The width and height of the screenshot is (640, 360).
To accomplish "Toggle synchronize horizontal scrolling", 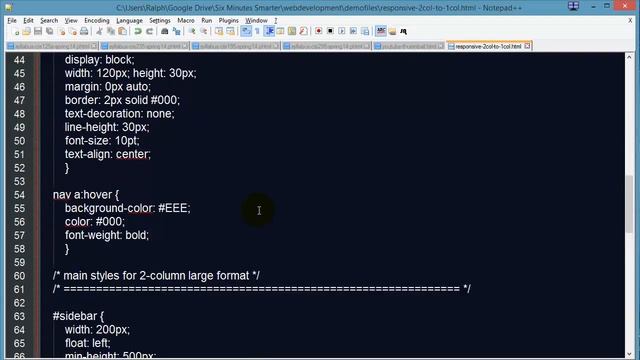I will (231, 31).
